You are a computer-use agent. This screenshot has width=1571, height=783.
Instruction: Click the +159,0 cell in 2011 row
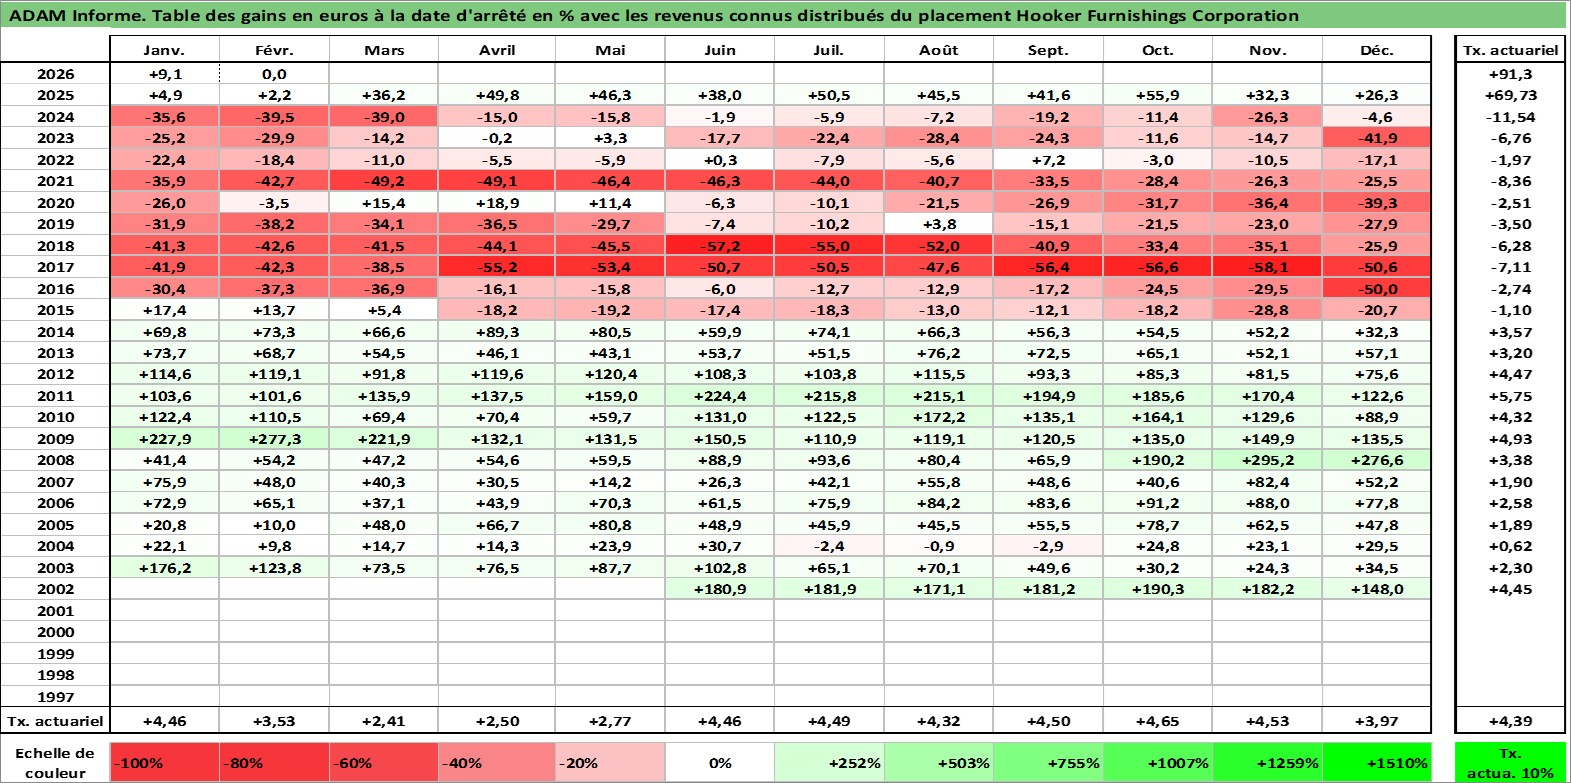point(610,396)
